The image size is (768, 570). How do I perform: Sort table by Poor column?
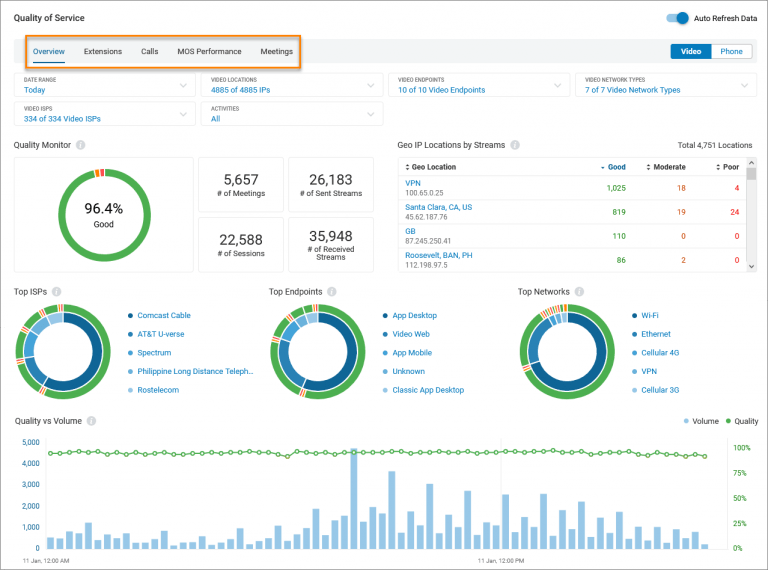(730, 167)
